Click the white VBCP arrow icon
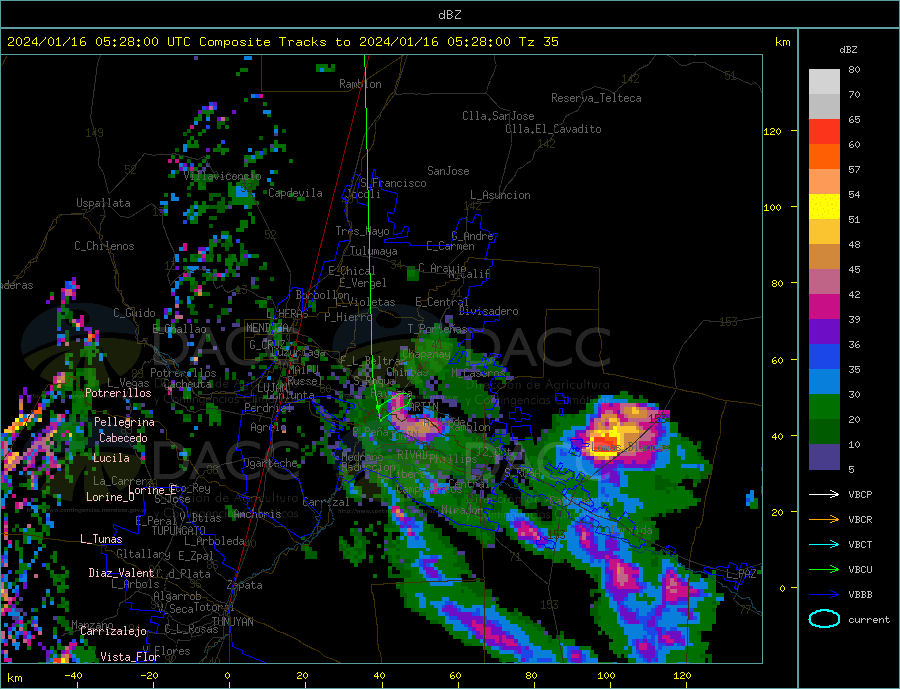Screen dimensions: 900x689 [x=824, y=494]
